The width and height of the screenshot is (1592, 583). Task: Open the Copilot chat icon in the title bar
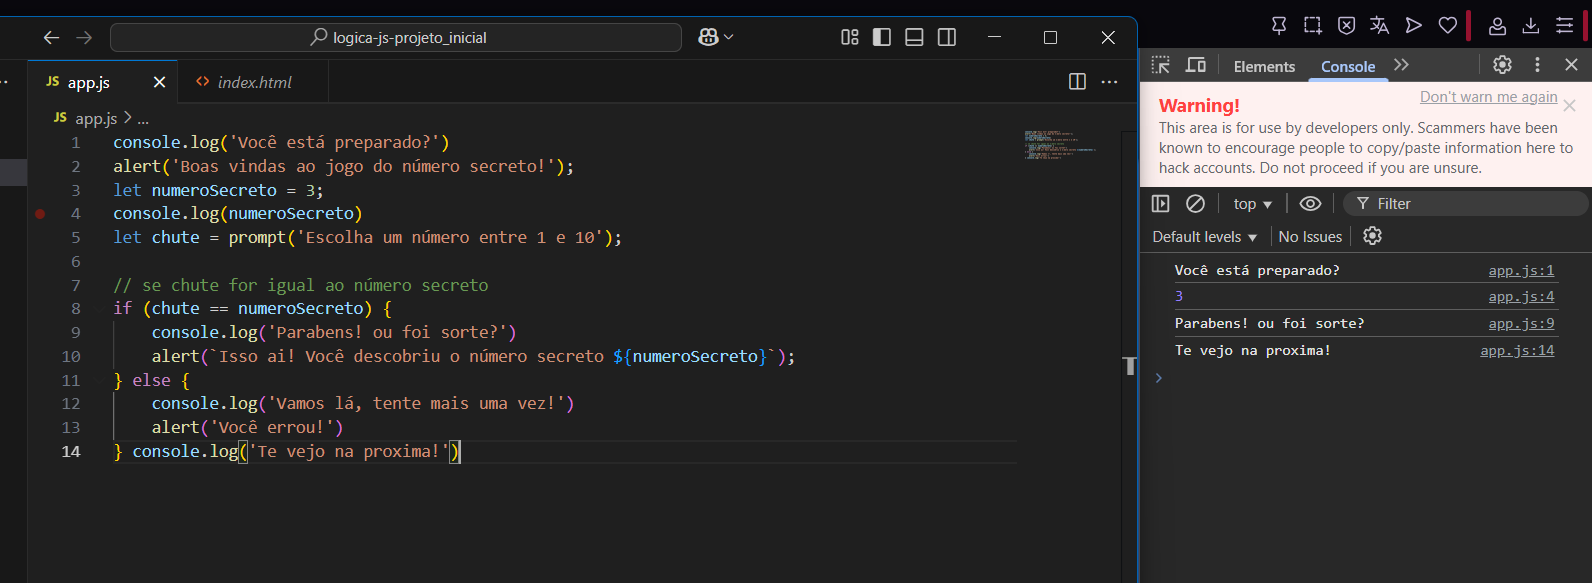pos(708,37)
